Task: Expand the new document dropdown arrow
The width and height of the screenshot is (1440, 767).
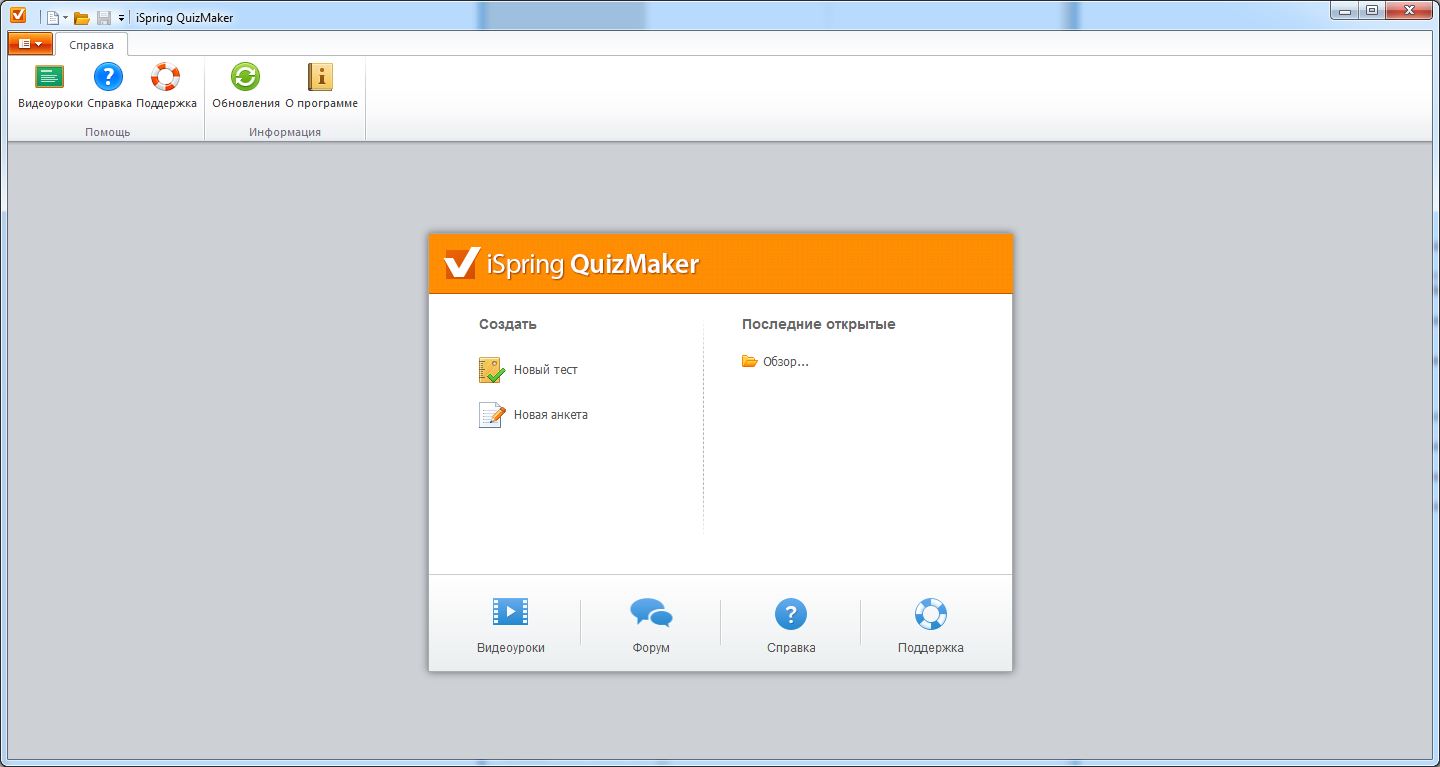Action: pos(66,18)
